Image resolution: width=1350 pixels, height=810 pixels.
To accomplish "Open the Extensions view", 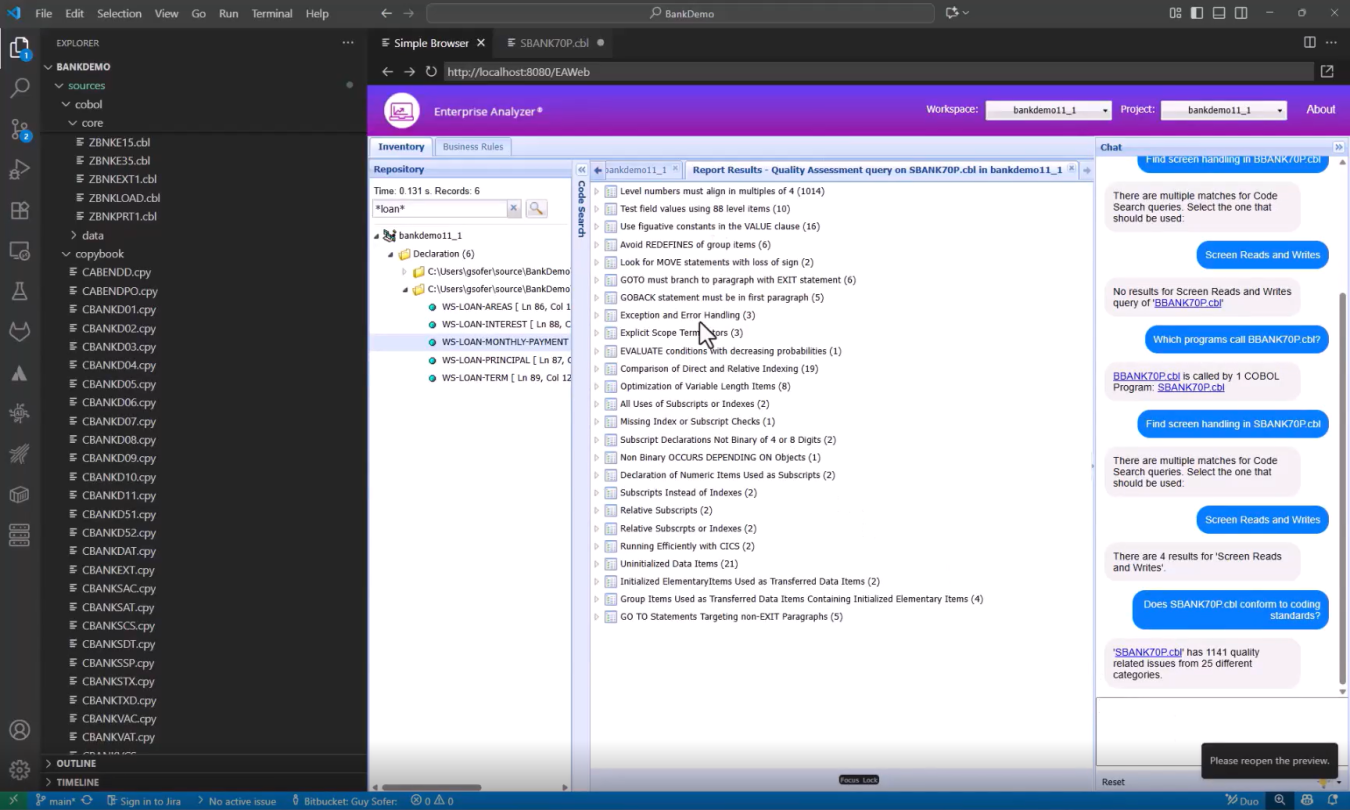I will point(20,212).
